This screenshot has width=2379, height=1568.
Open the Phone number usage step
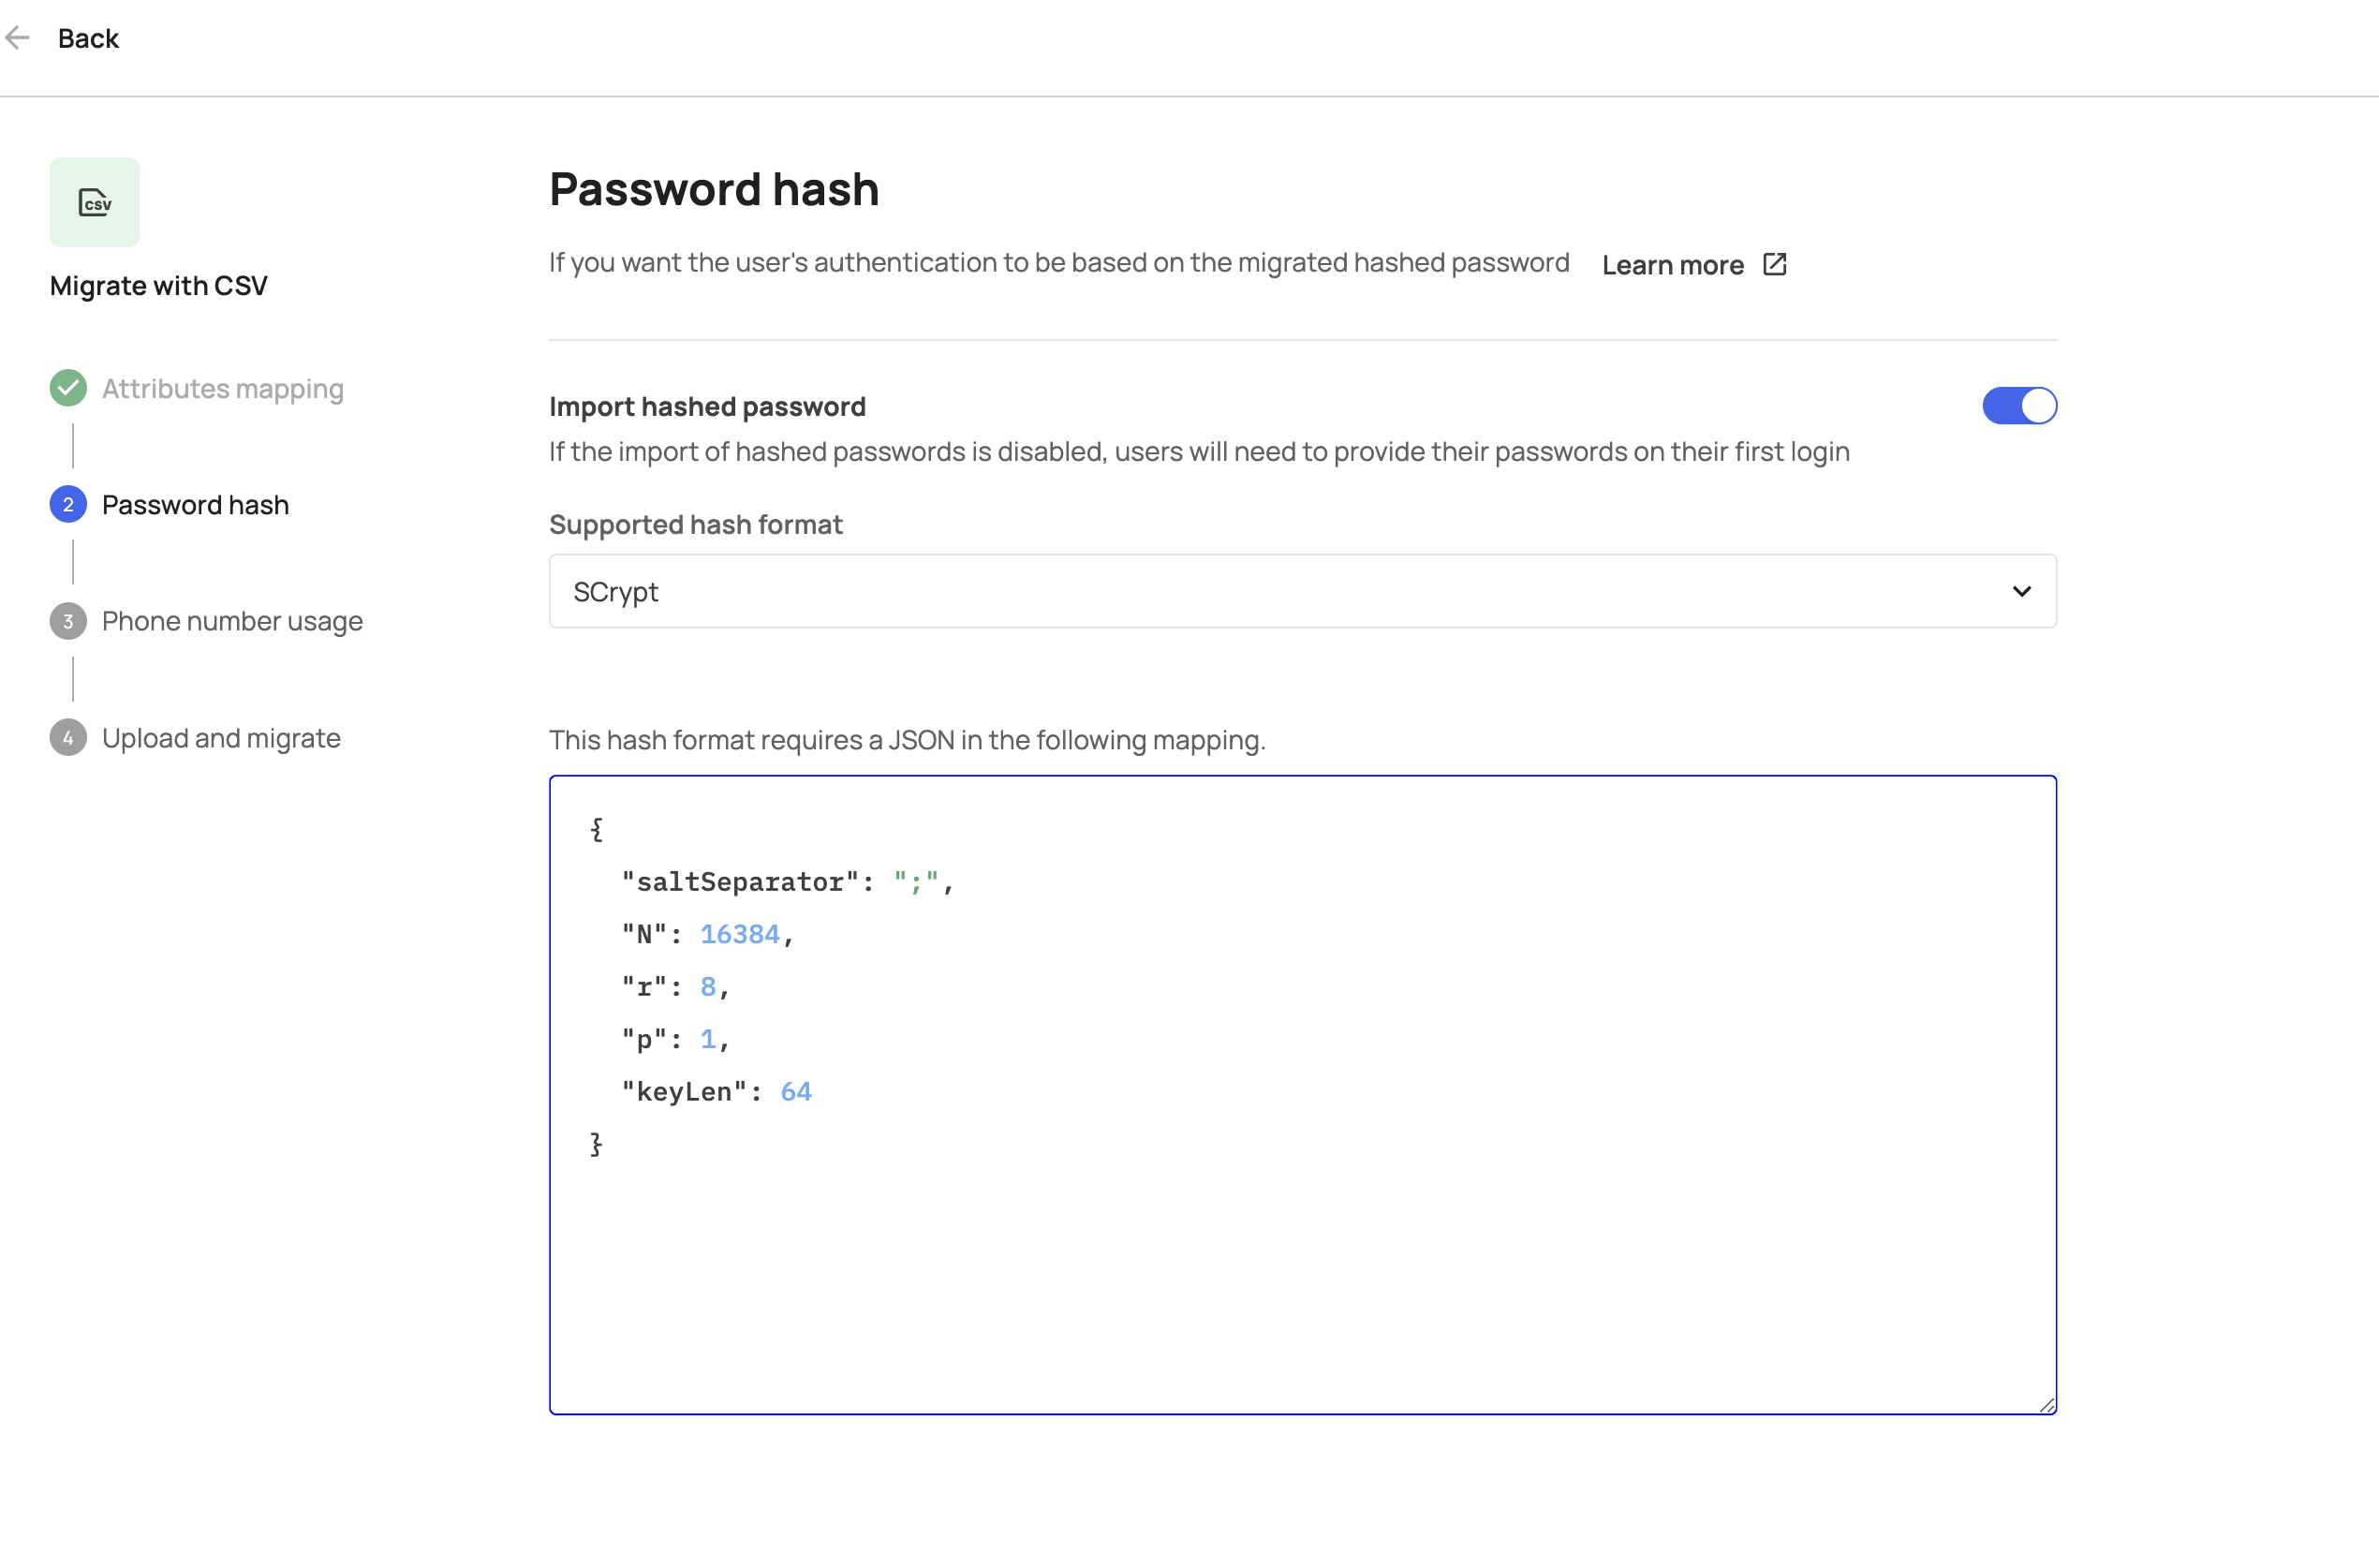click(232, 621)
